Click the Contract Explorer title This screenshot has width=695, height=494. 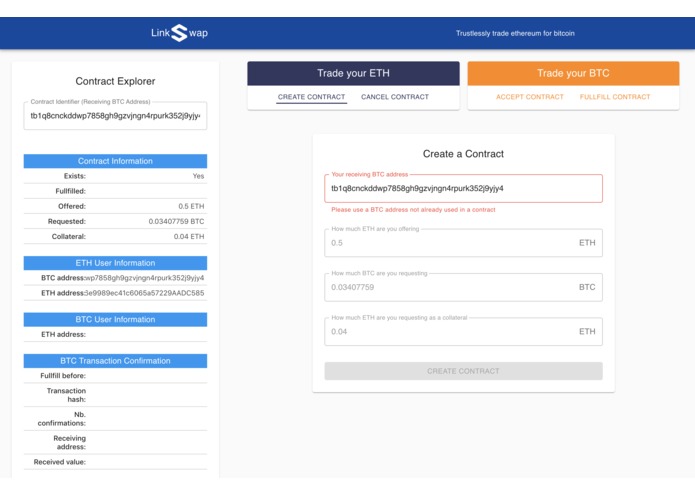click(115, 81)
